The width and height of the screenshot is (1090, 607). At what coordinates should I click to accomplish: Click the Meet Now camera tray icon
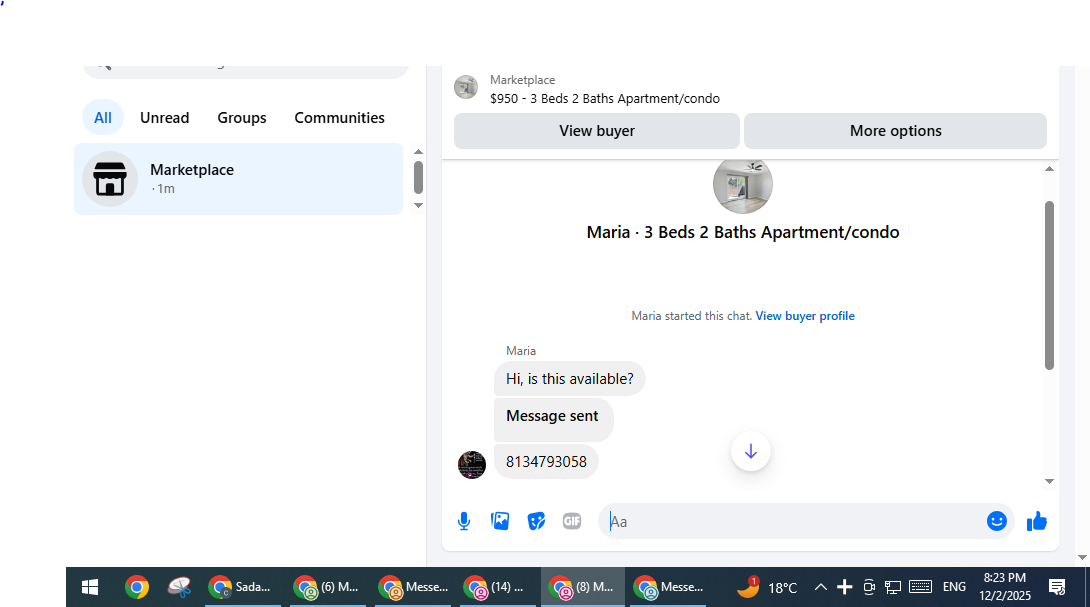869,588
